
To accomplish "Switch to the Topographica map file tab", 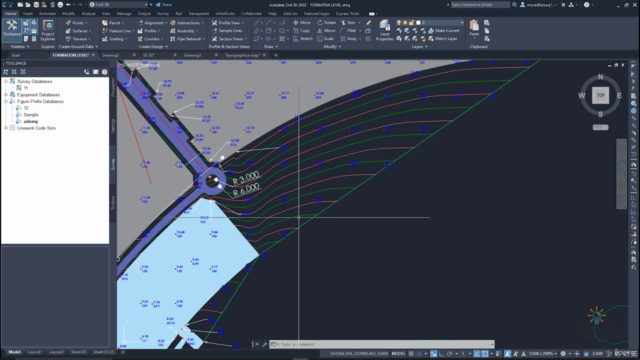I will click(x=242, y=55).
